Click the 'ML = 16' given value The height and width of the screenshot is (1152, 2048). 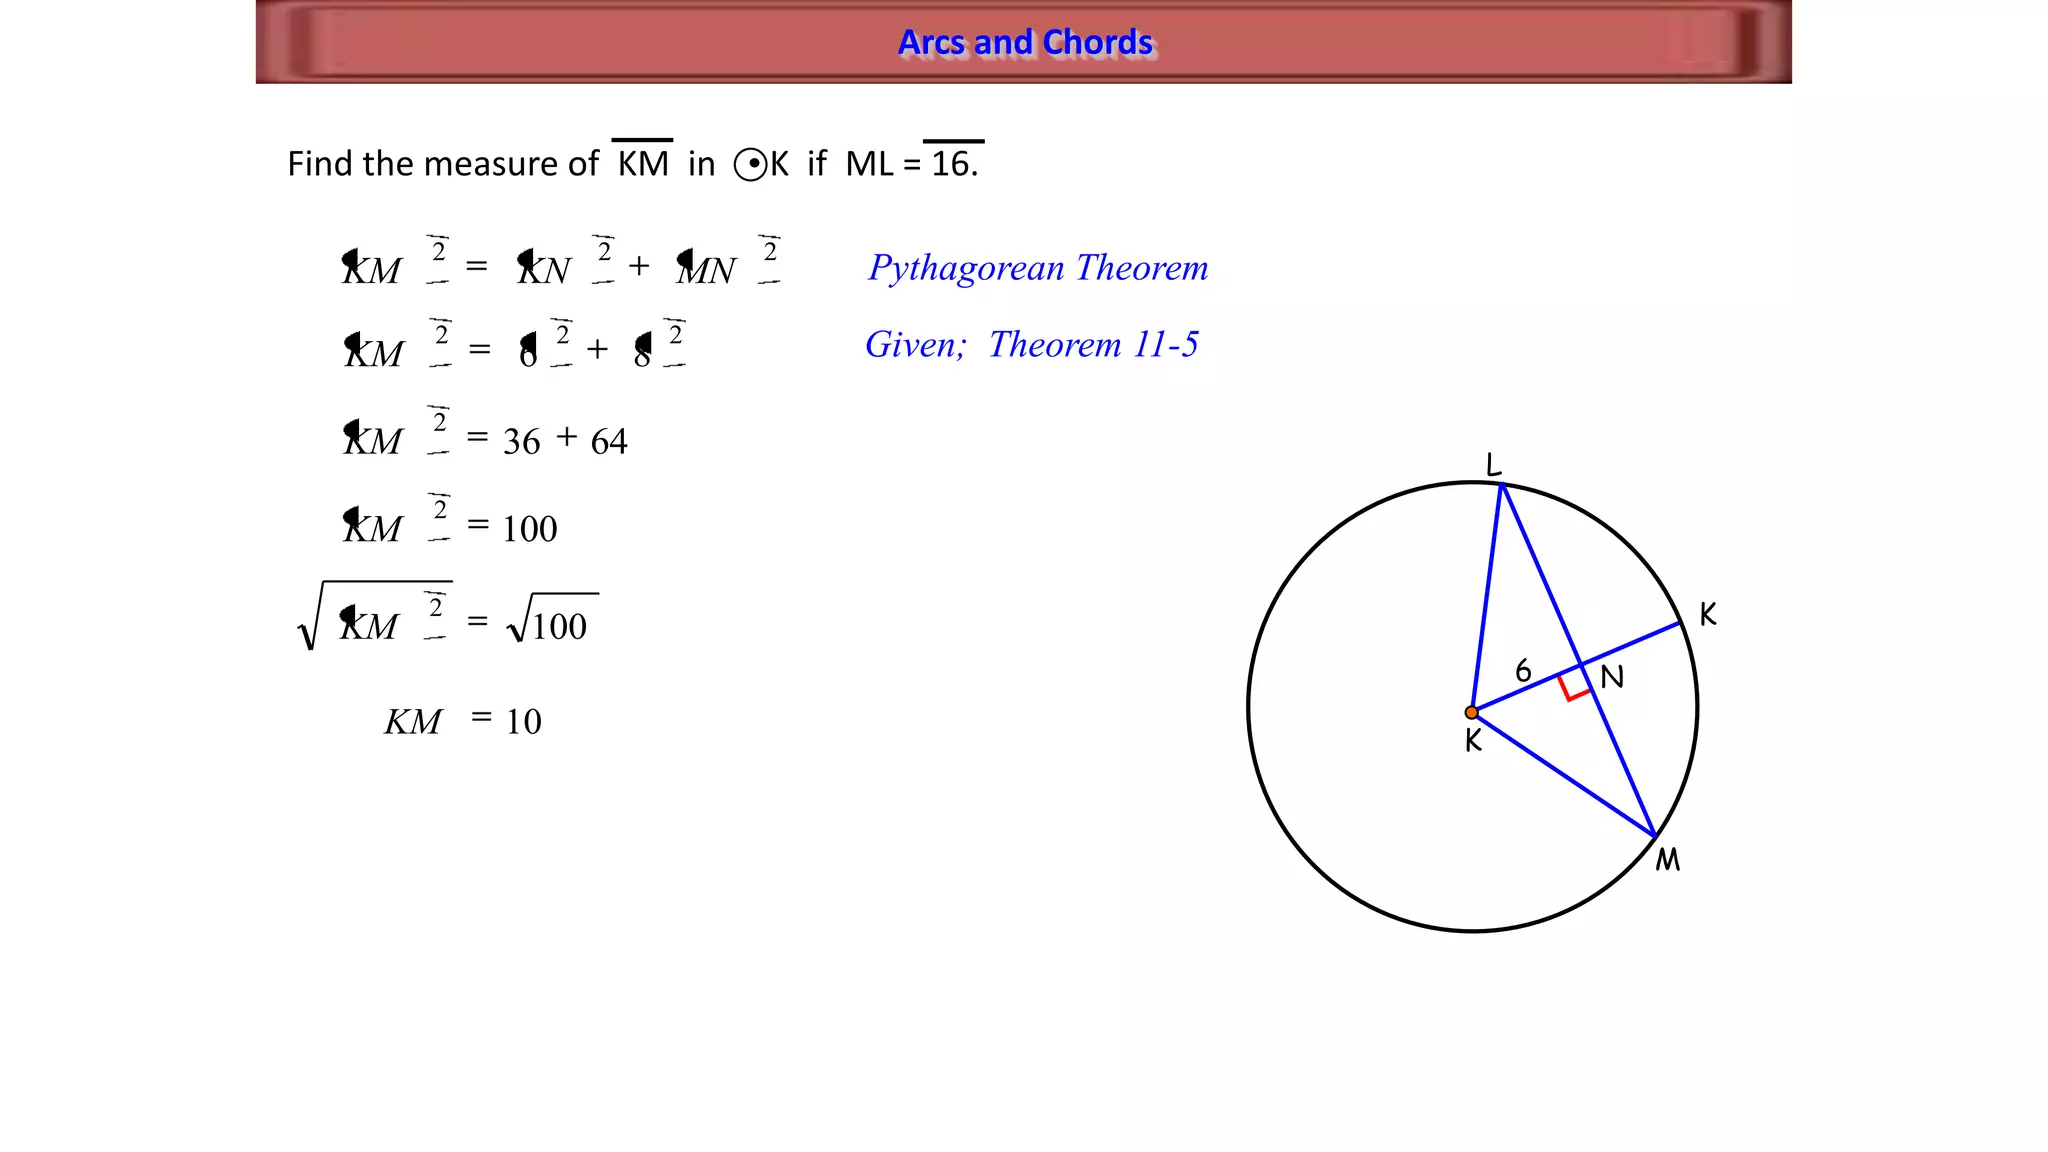(912, 162)
